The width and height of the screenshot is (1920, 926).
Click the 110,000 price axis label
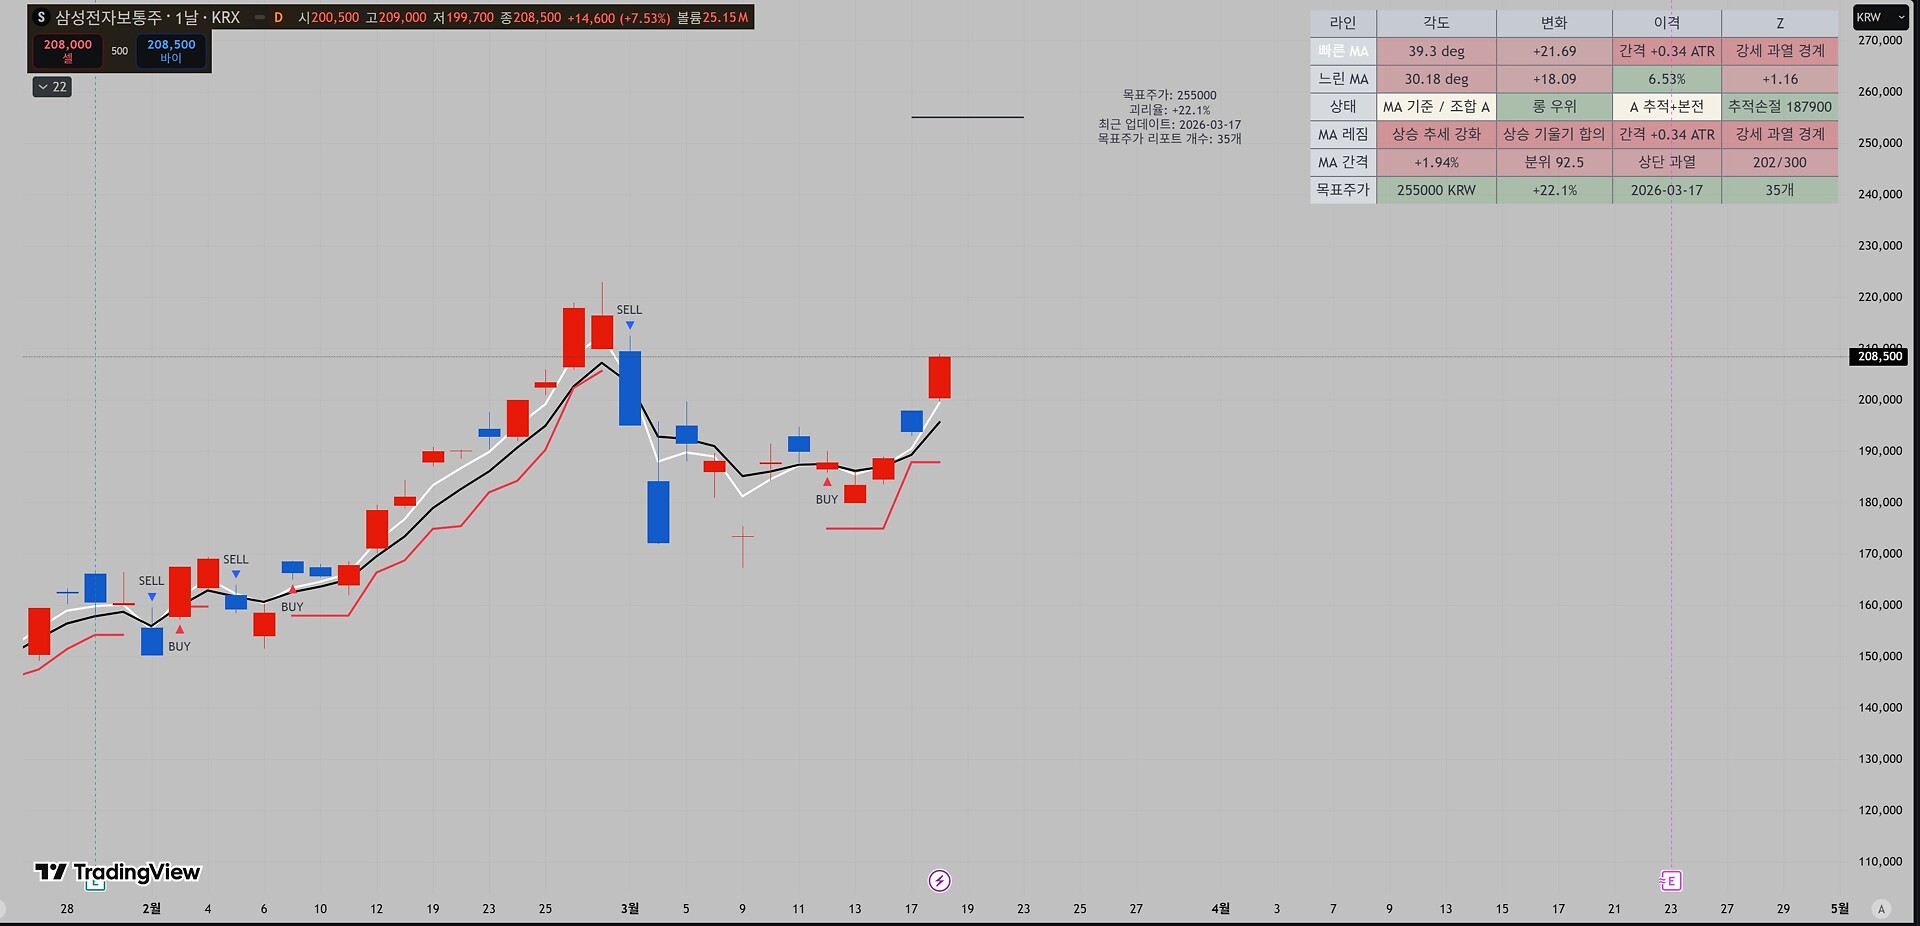point(1880,862)
